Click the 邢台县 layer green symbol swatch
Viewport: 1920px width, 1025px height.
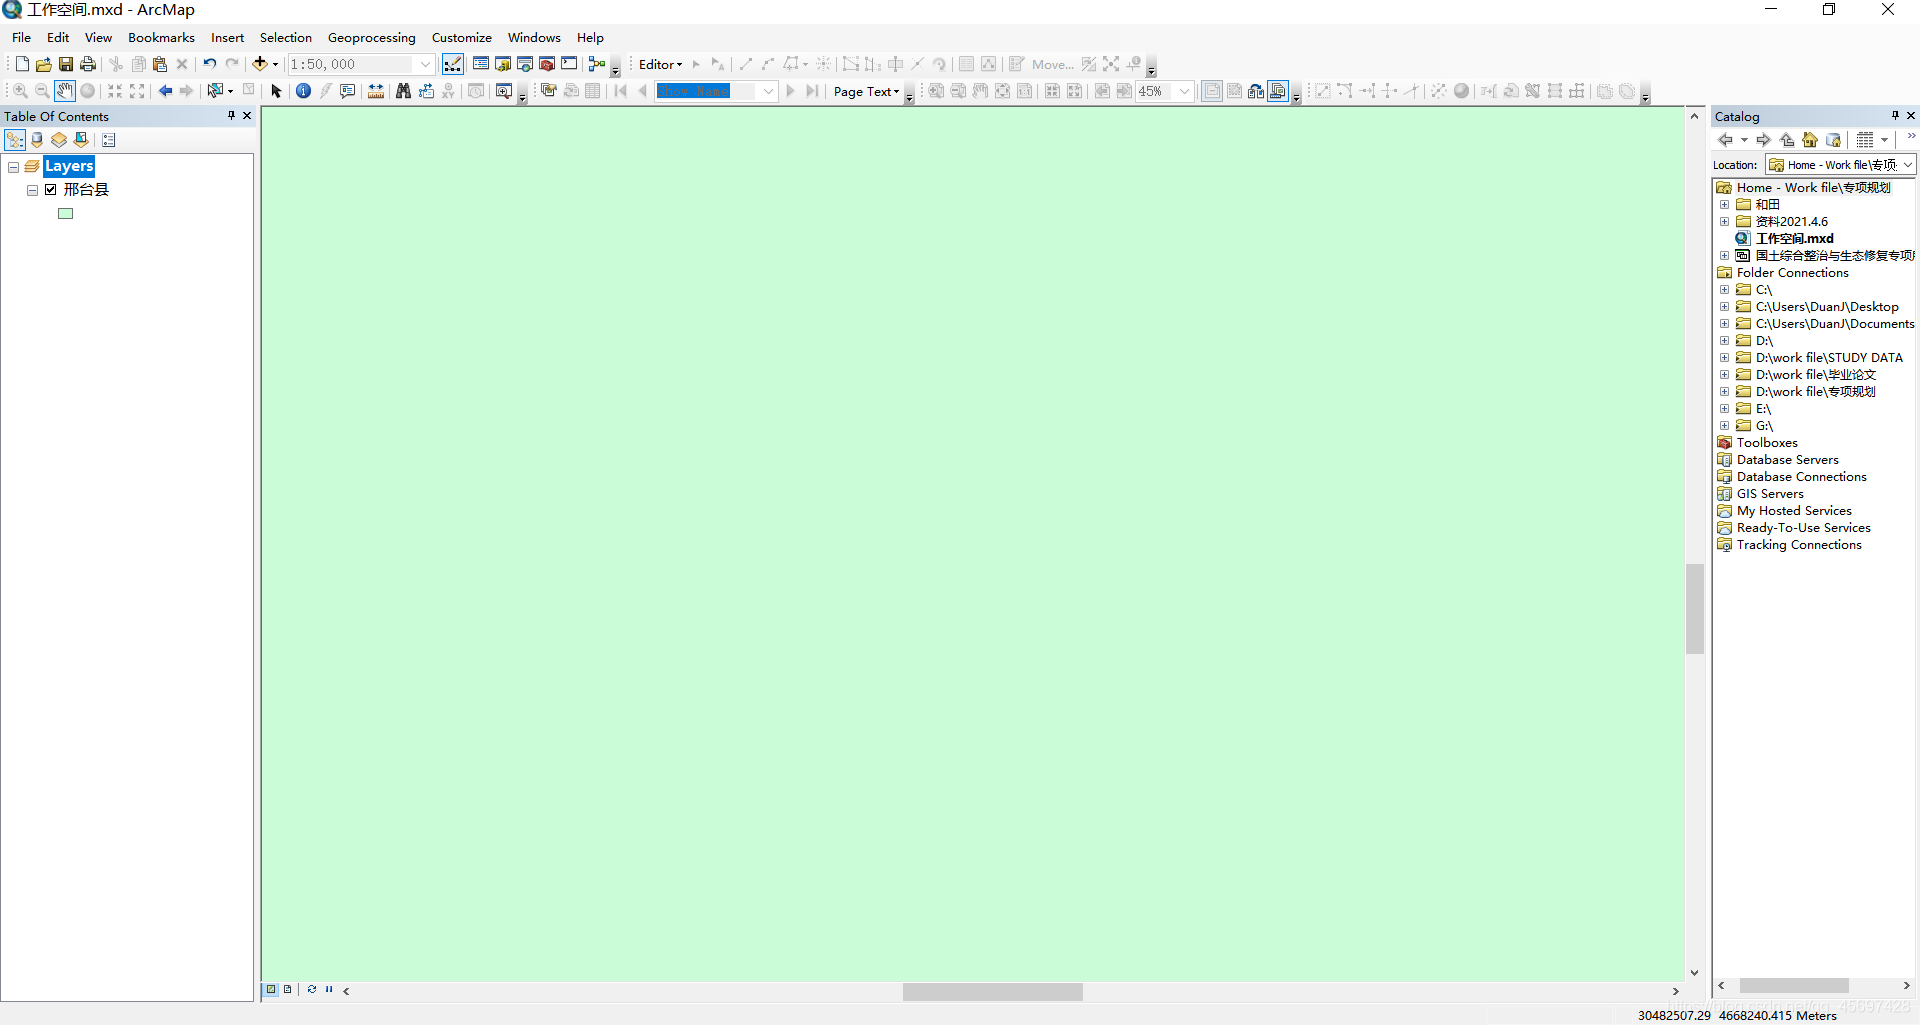pyautogui.click(x=66, y=213)
